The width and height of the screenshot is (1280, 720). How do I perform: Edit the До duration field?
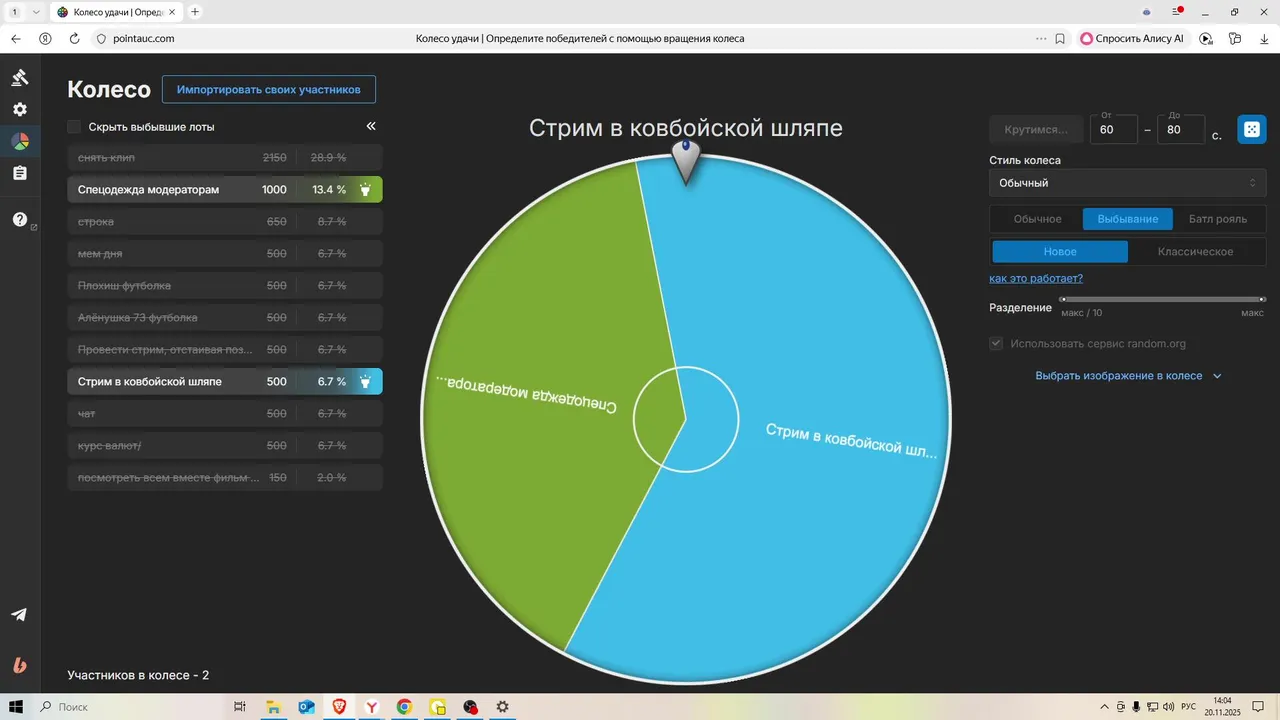tap(1180, 130)
